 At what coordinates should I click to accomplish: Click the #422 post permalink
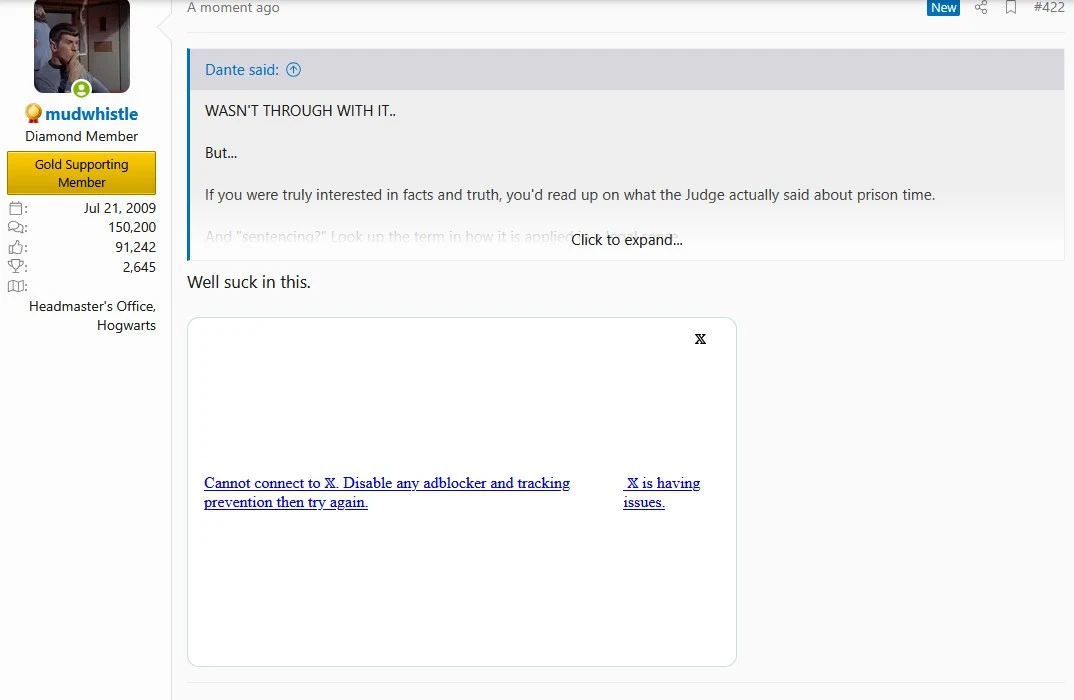[x=1049, y=8]
